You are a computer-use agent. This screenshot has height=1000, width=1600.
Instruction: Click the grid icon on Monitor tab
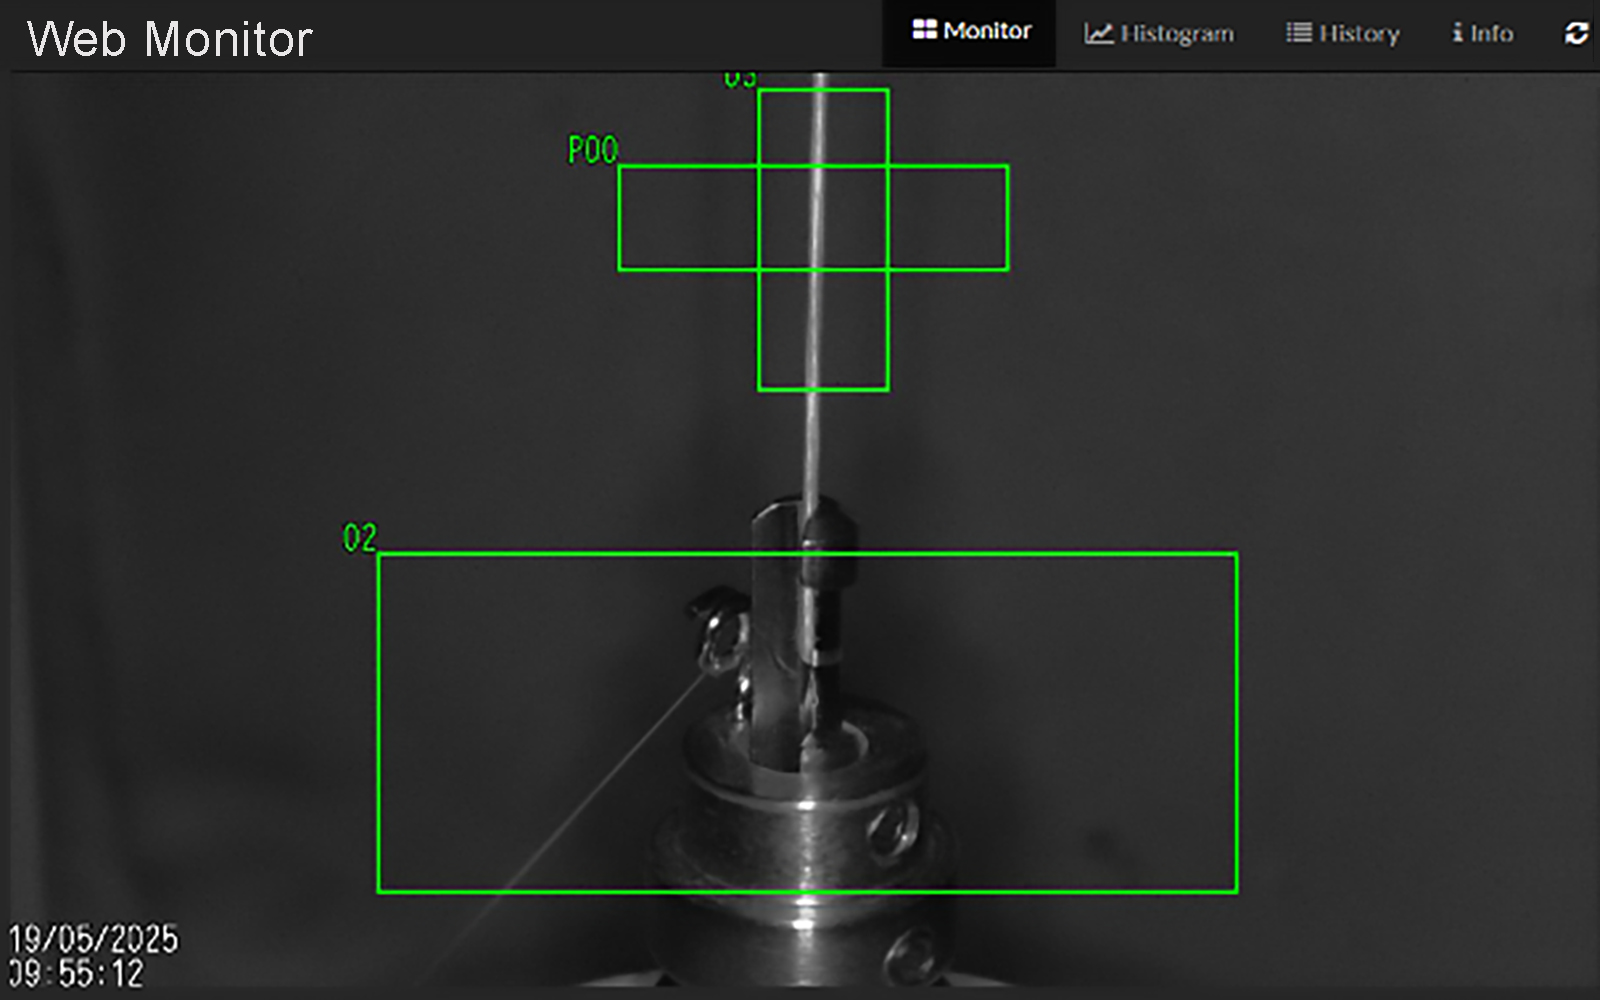pos(924,30)
